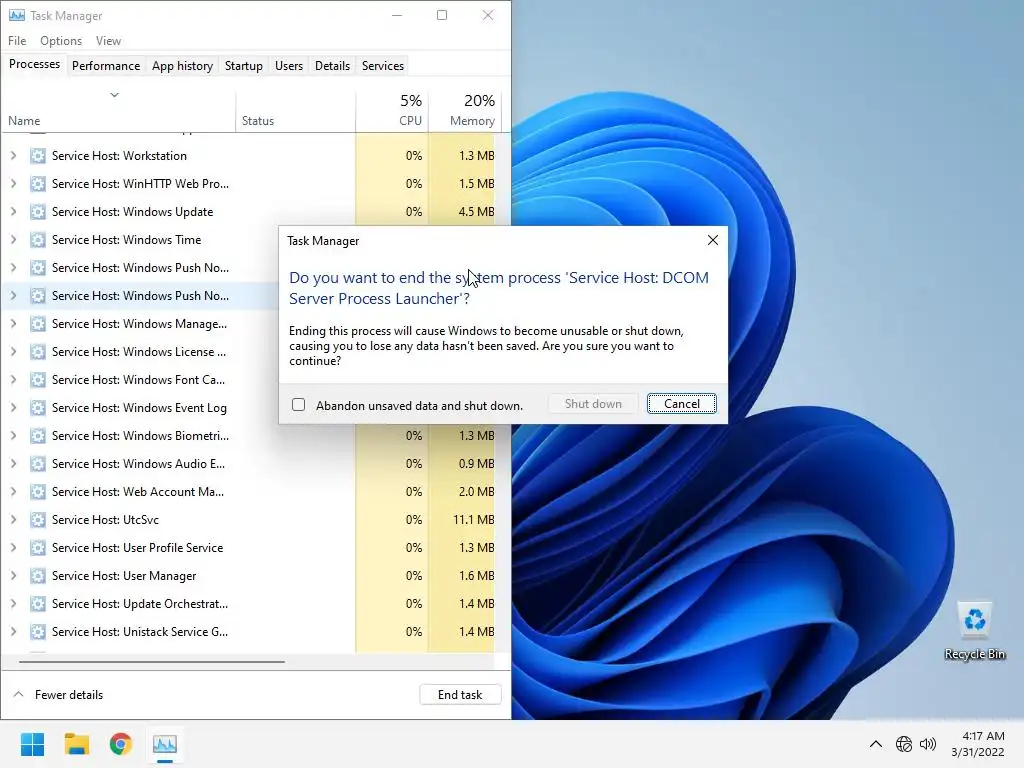Click gear icon of Windows Audio E... process
1024x768 pixels.
tap(38, 464)
